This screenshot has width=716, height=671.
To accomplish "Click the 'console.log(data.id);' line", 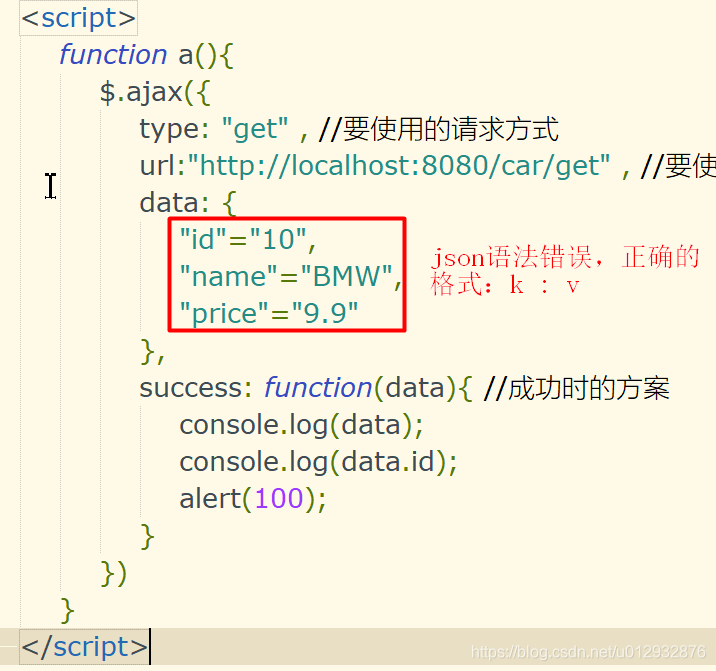I will tap(318, 462).
